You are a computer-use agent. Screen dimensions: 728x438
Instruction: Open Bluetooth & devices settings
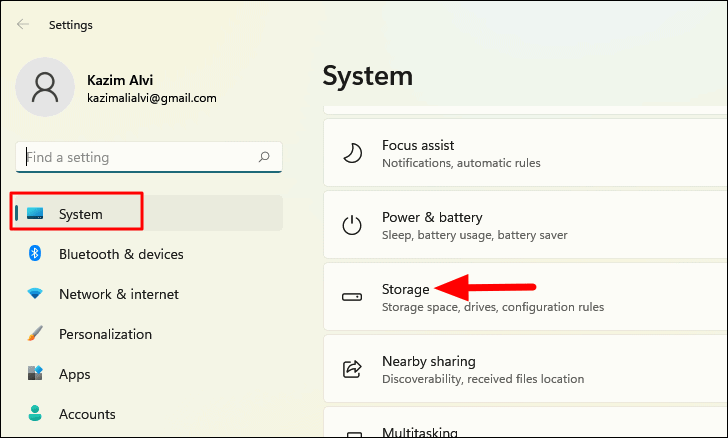point(147,254)
